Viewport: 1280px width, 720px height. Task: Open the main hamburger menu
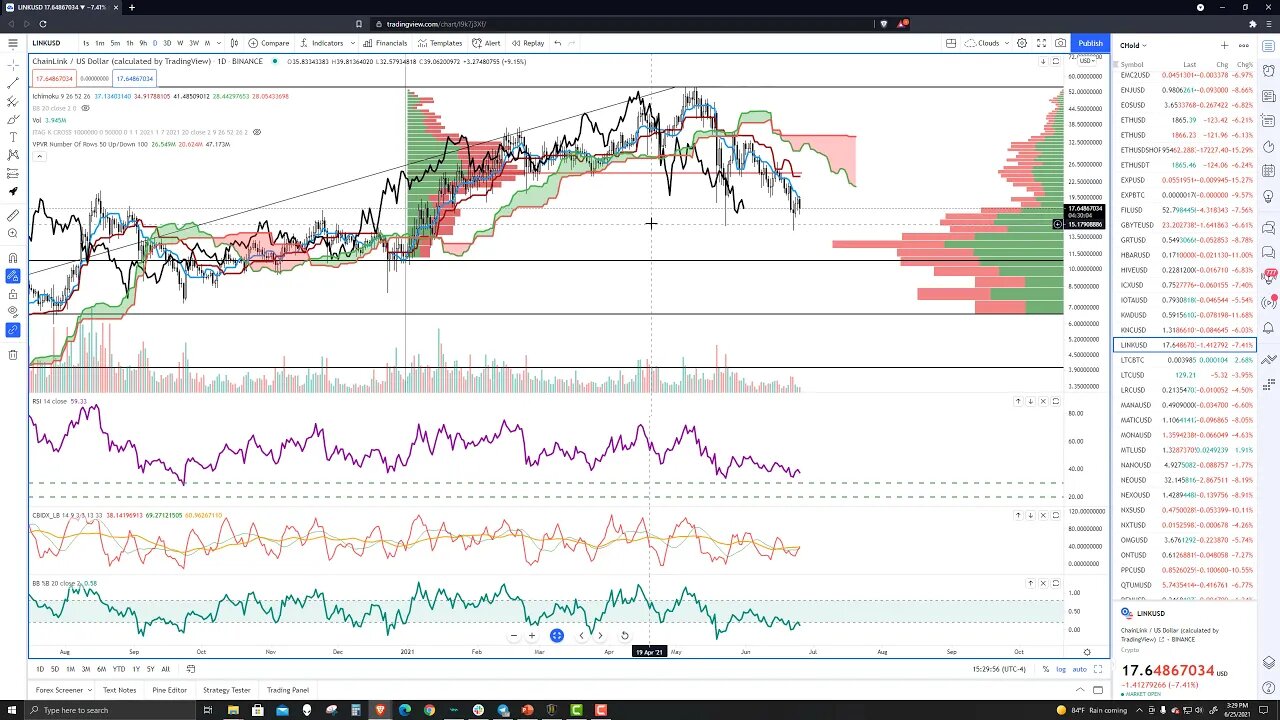(x=13, y=43)
